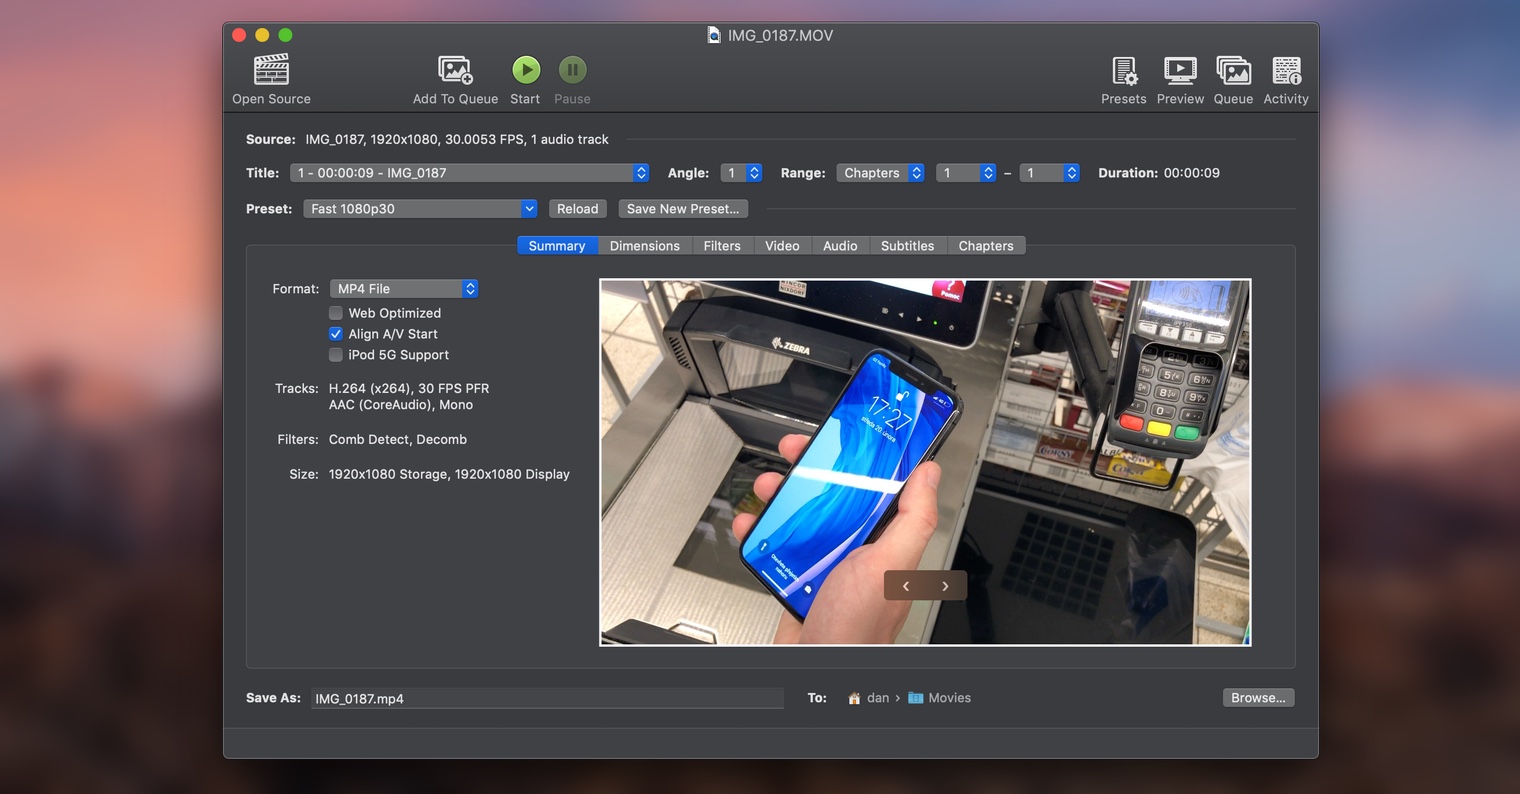
Task: Enable the Web Optimized checkbox
Action: click(x=336, y=313)
